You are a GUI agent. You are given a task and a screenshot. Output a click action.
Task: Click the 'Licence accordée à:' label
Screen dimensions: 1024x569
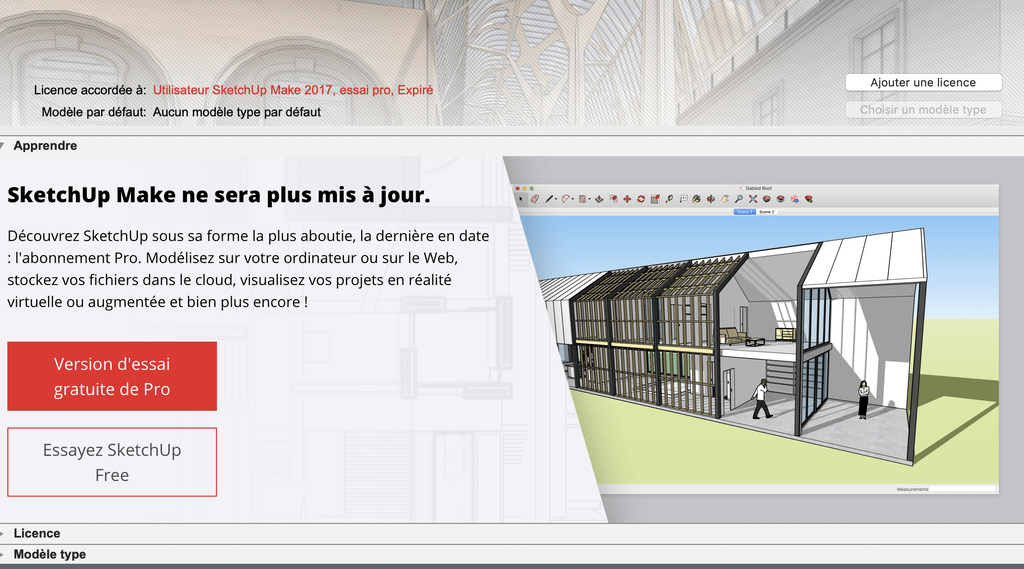pyautogui.click(x=90, y=90)
